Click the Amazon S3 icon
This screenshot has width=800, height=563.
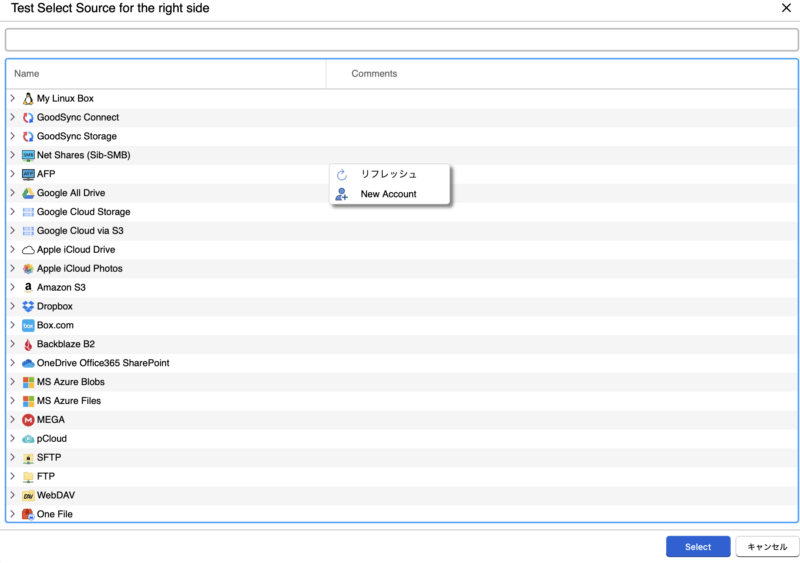click(x=28, y=287)
